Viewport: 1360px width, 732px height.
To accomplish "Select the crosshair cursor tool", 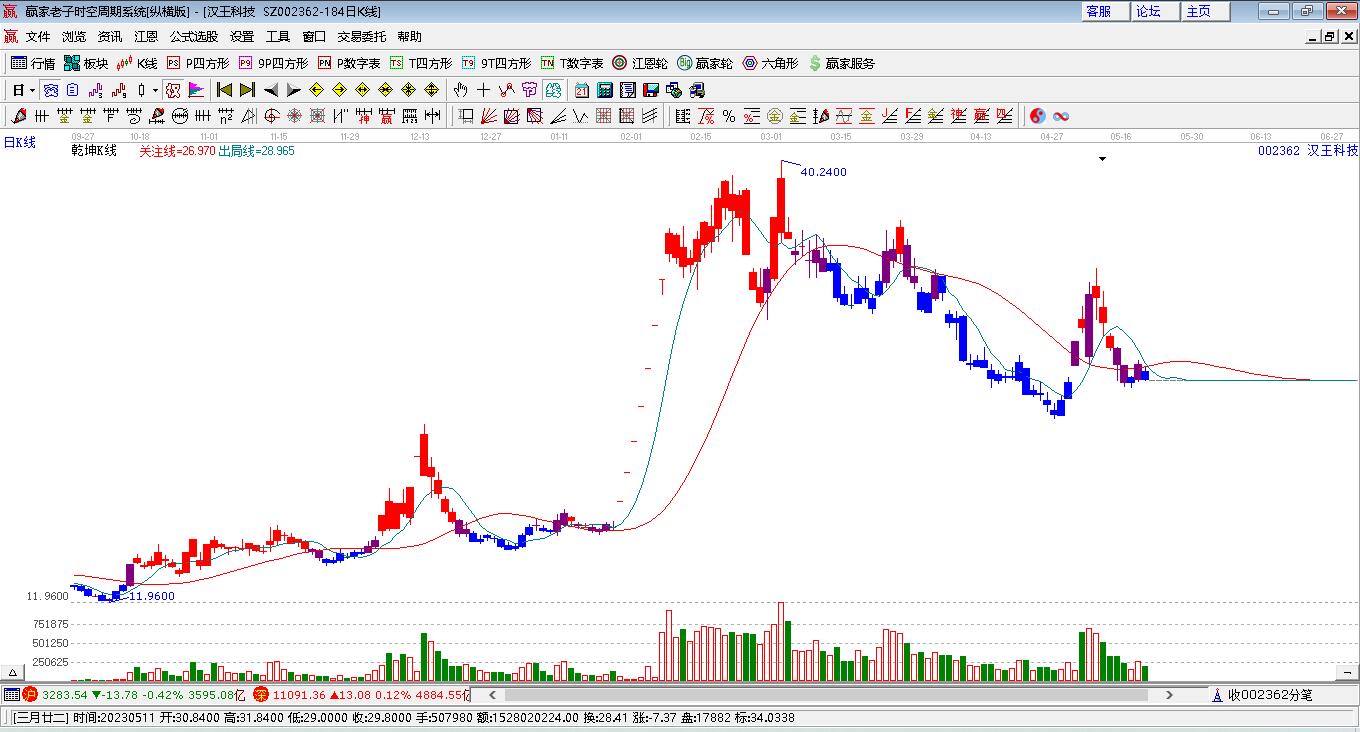I will point(484,90).
